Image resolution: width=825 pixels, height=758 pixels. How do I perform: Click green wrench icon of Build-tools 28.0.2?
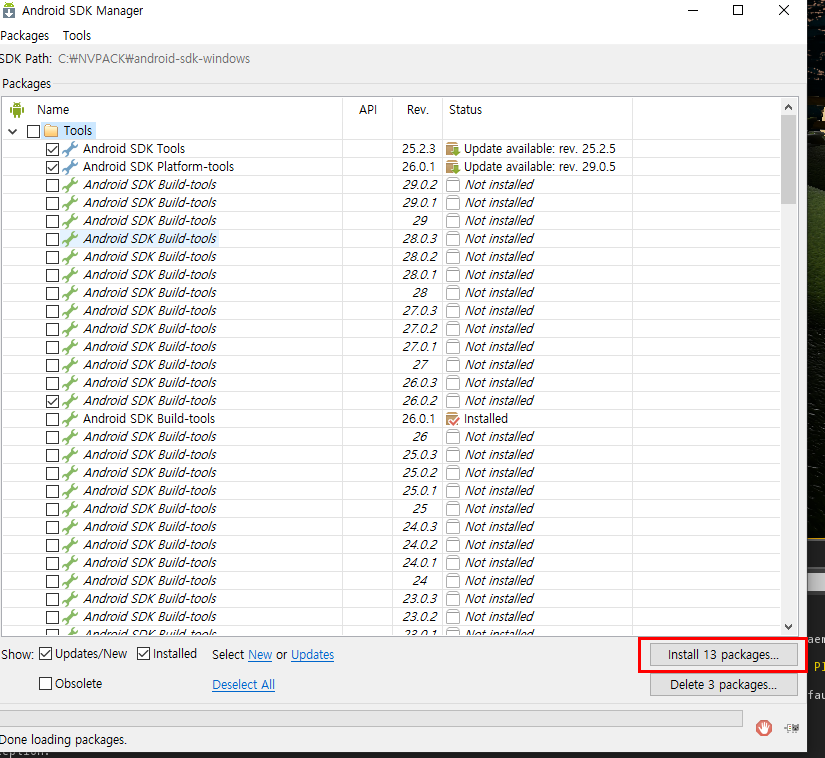(x=70, y=257)
